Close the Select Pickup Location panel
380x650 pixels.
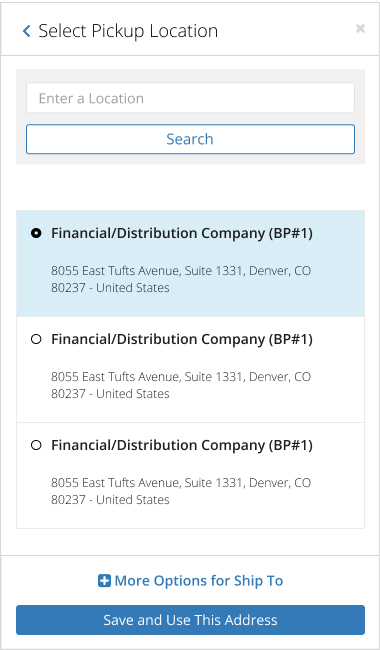point(360,28)
